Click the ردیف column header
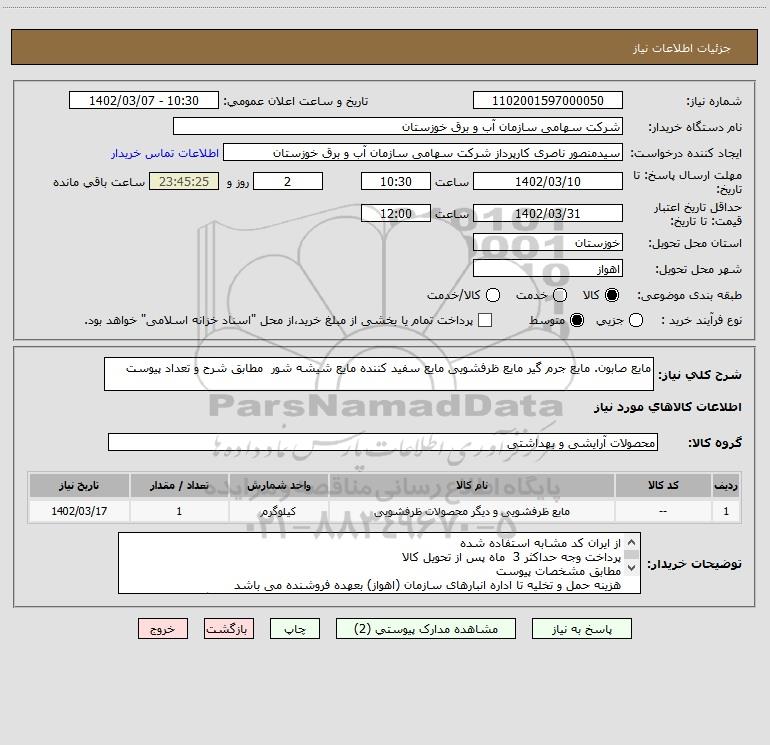 [x=726, y=485]
